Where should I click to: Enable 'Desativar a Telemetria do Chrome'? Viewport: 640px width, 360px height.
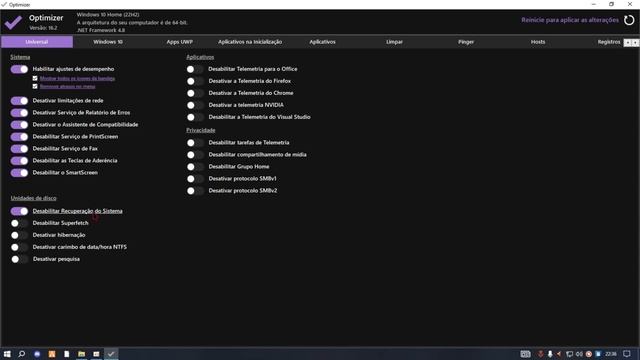[x=195, y=93]
